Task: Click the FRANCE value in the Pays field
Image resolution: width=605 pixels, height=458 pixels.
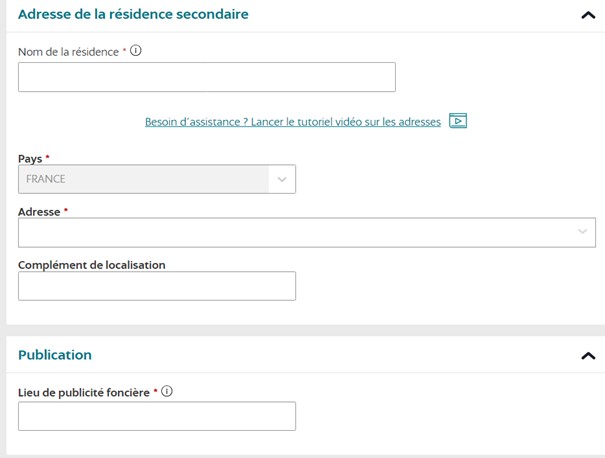Action: [x=46, y=179]
